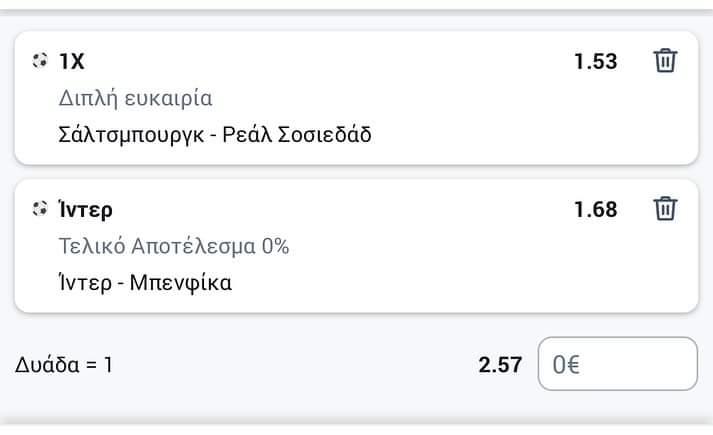Click the combined odds 2.57
Viewport: 713px width, 435px height.
(500, 365)
